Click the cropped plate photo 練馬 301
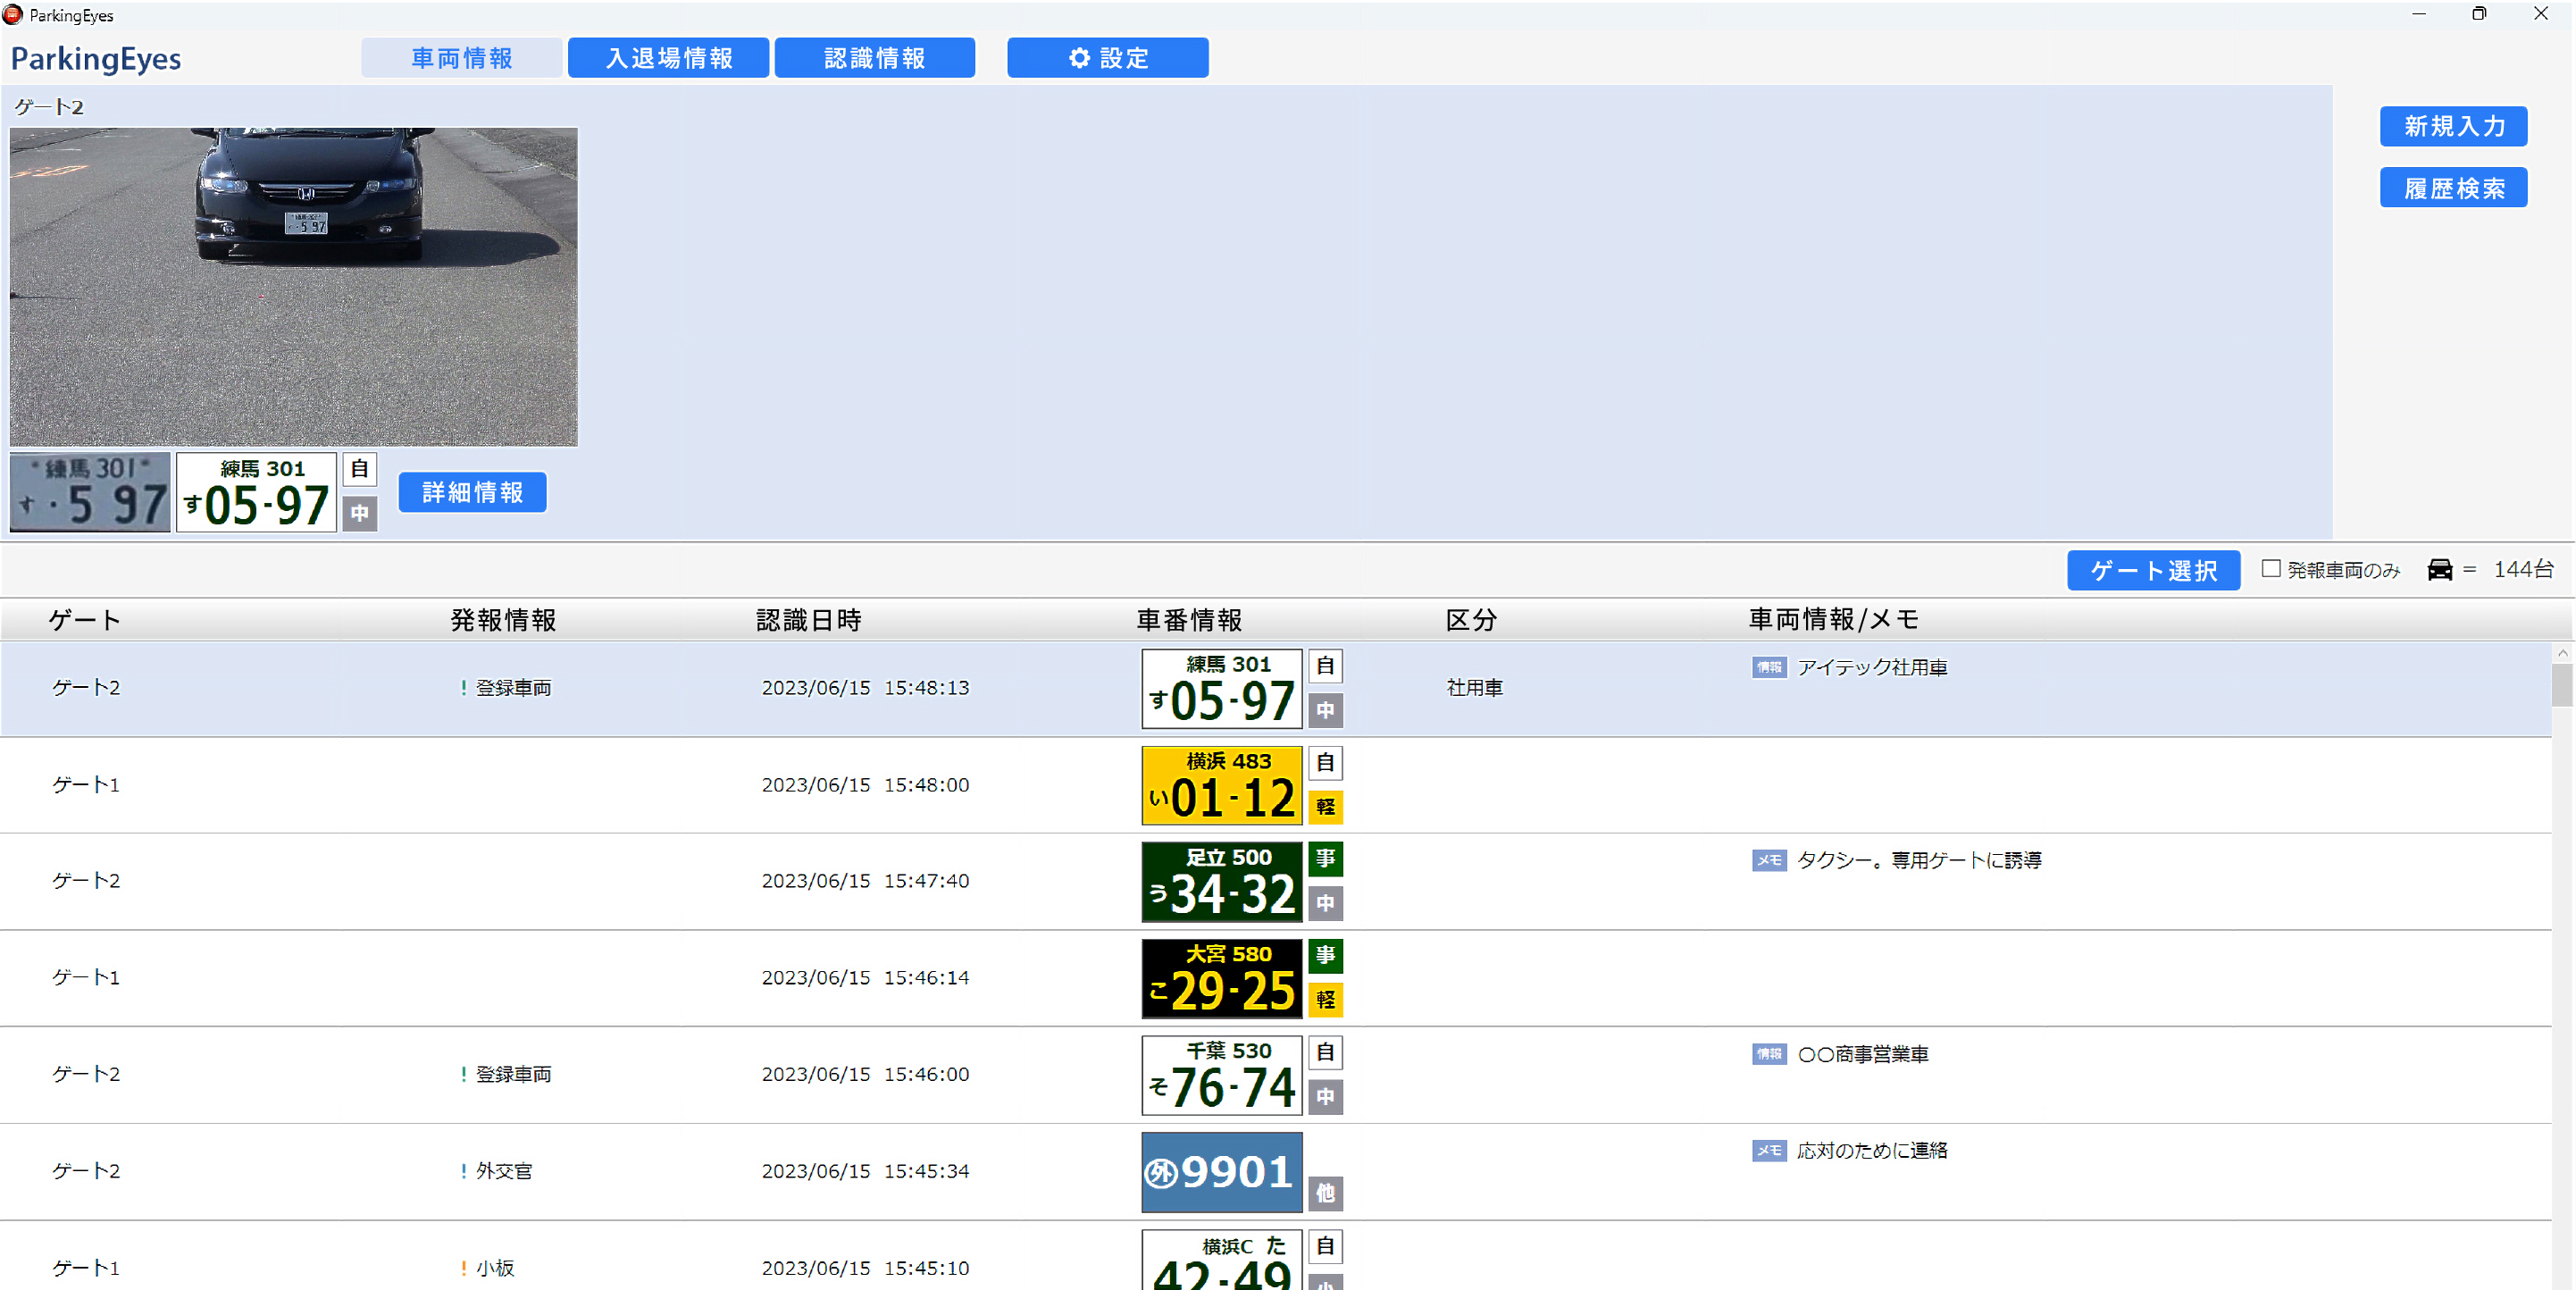 pyautogui.click(x=90, y=492)
